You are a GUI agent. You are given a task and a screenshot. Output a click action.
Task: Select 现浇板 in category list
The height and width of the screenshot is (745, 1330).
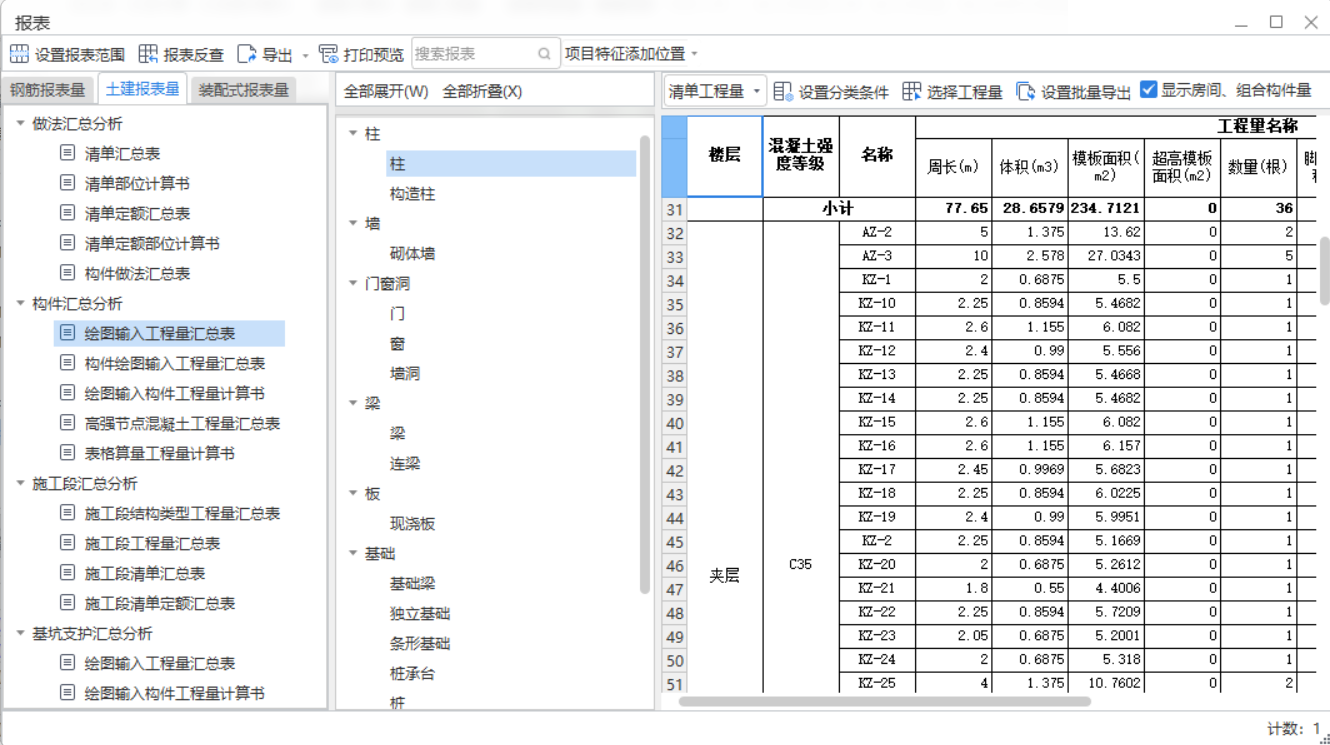click(x=413, y=523)
